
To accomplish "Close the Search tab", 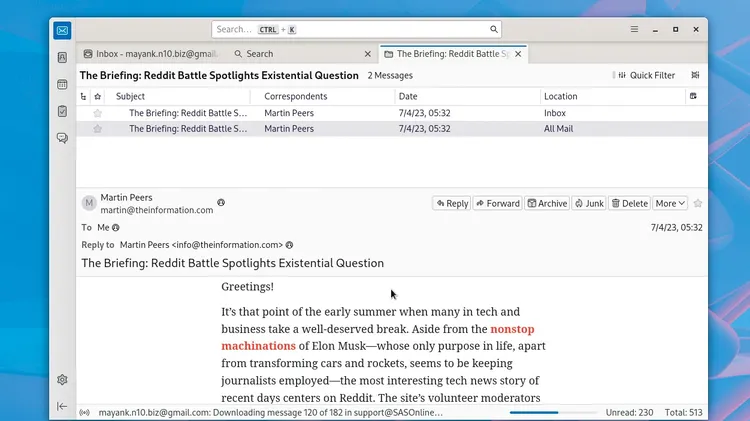I will click(368, 54).
